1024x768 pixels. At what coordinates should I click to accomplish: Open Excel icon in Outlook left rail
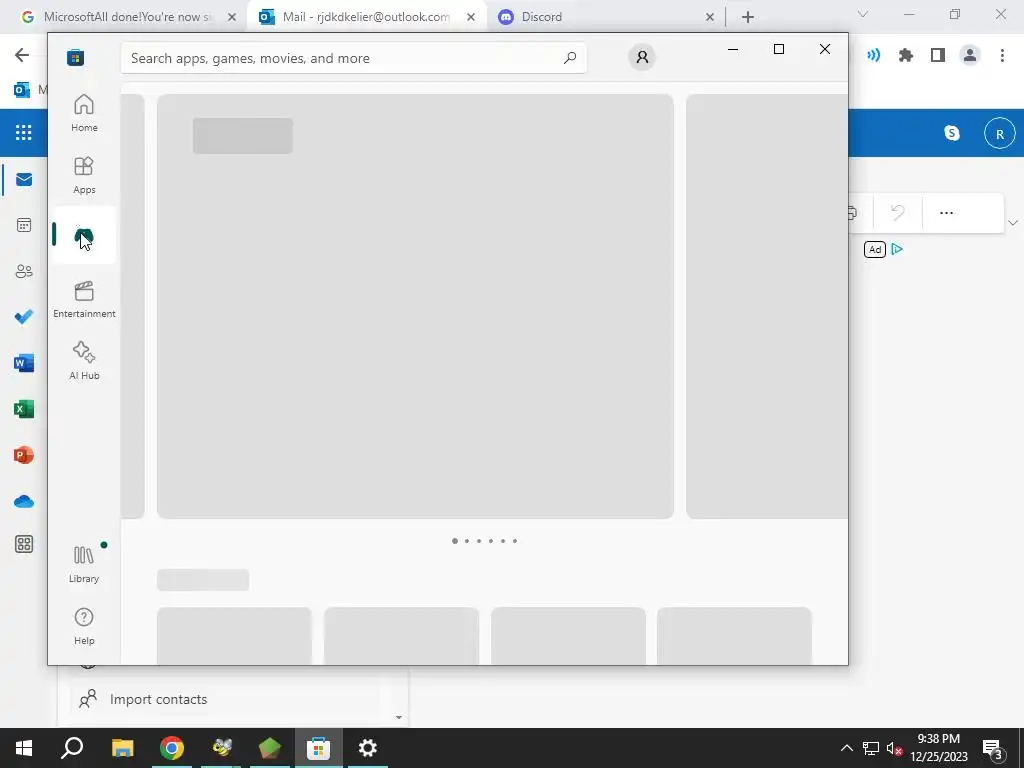tap(24, 409)
